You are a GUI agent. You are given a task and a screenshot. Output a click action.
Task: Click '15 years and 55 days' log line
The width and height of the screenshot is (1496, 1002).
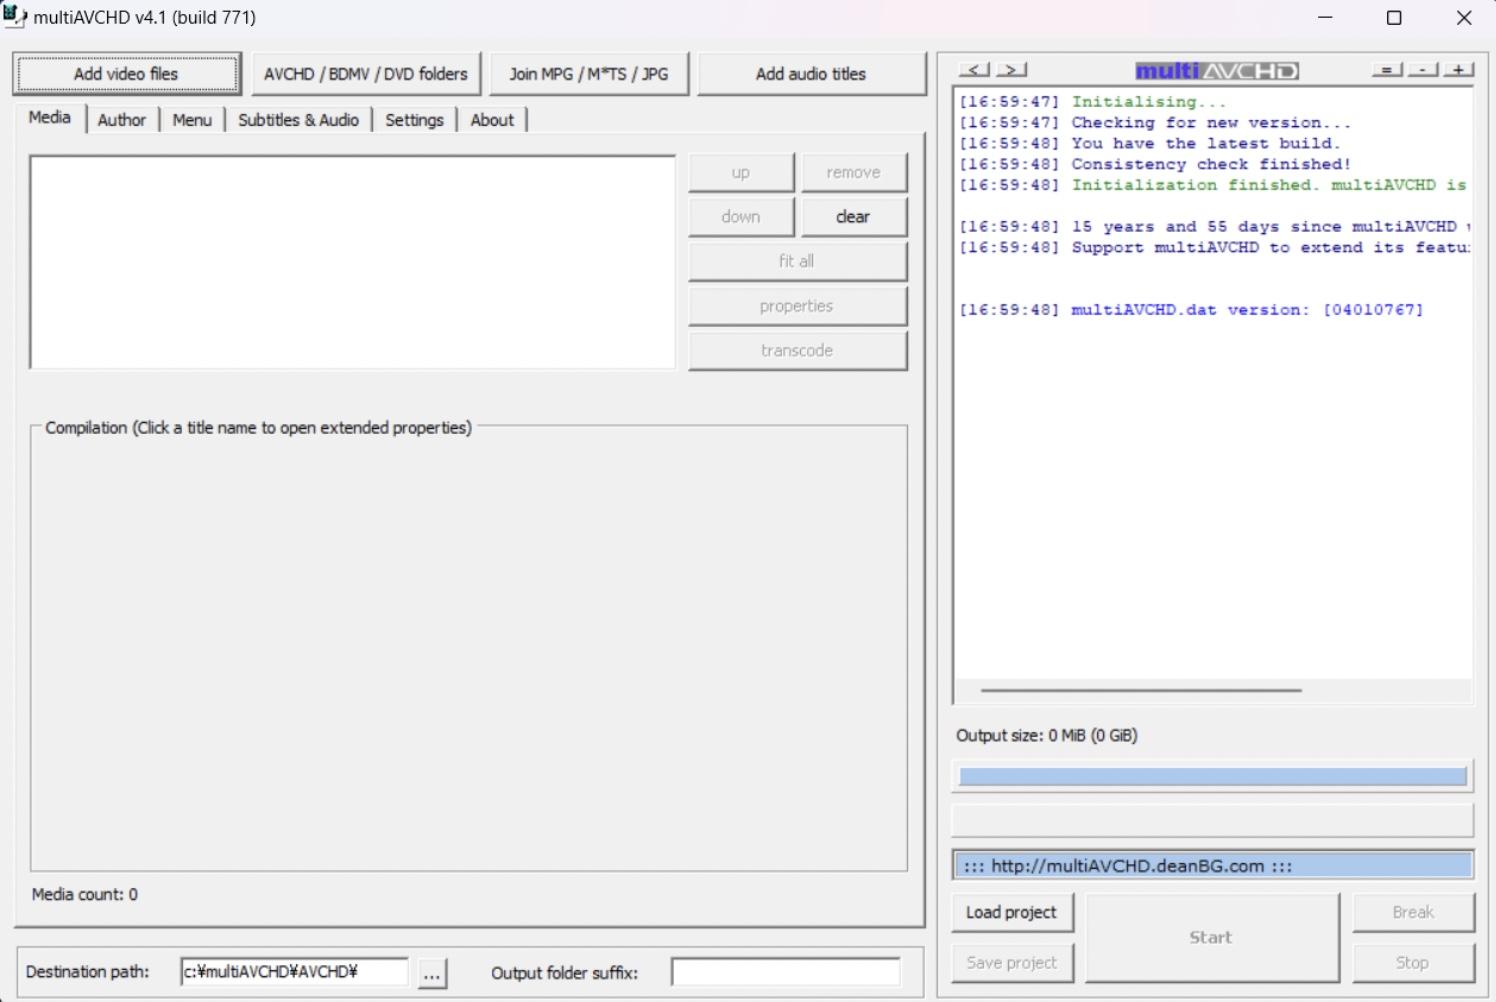[x=1215, y=227]
